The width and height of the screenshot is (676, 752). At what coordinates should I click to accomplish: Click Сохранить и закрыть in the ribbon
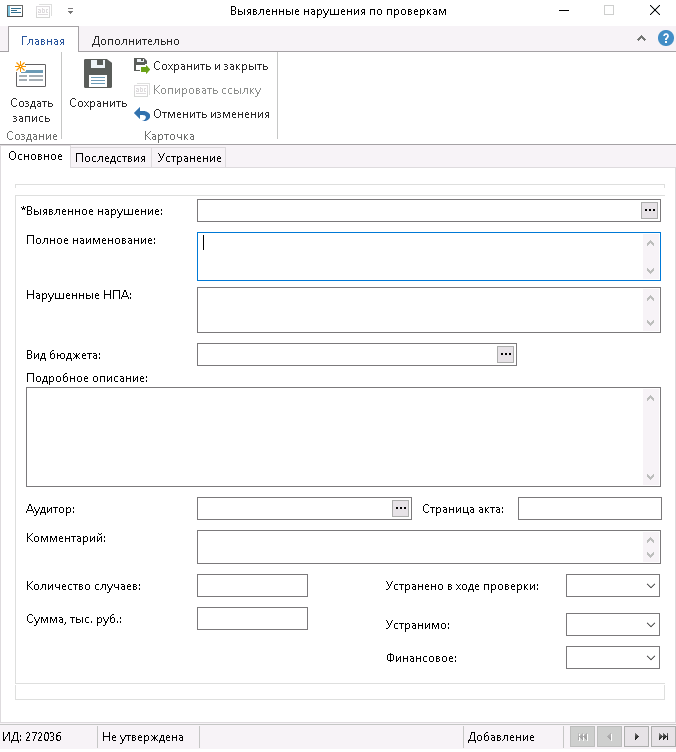201,66
